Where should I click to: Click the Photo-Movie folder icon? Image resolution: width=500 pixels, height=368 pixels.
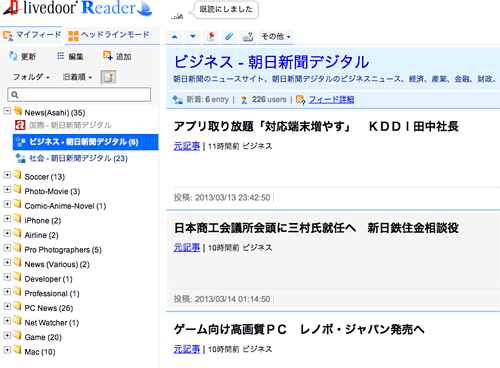pyautogui.click(x=17, y=189)
